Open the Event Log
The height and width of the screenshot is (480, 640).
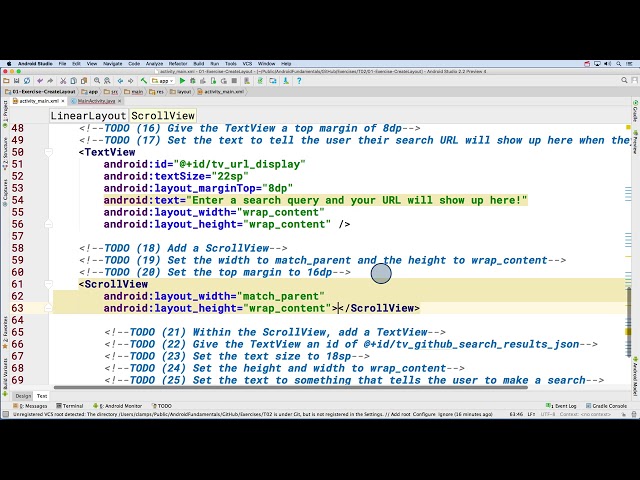click(x=561, y=406)
